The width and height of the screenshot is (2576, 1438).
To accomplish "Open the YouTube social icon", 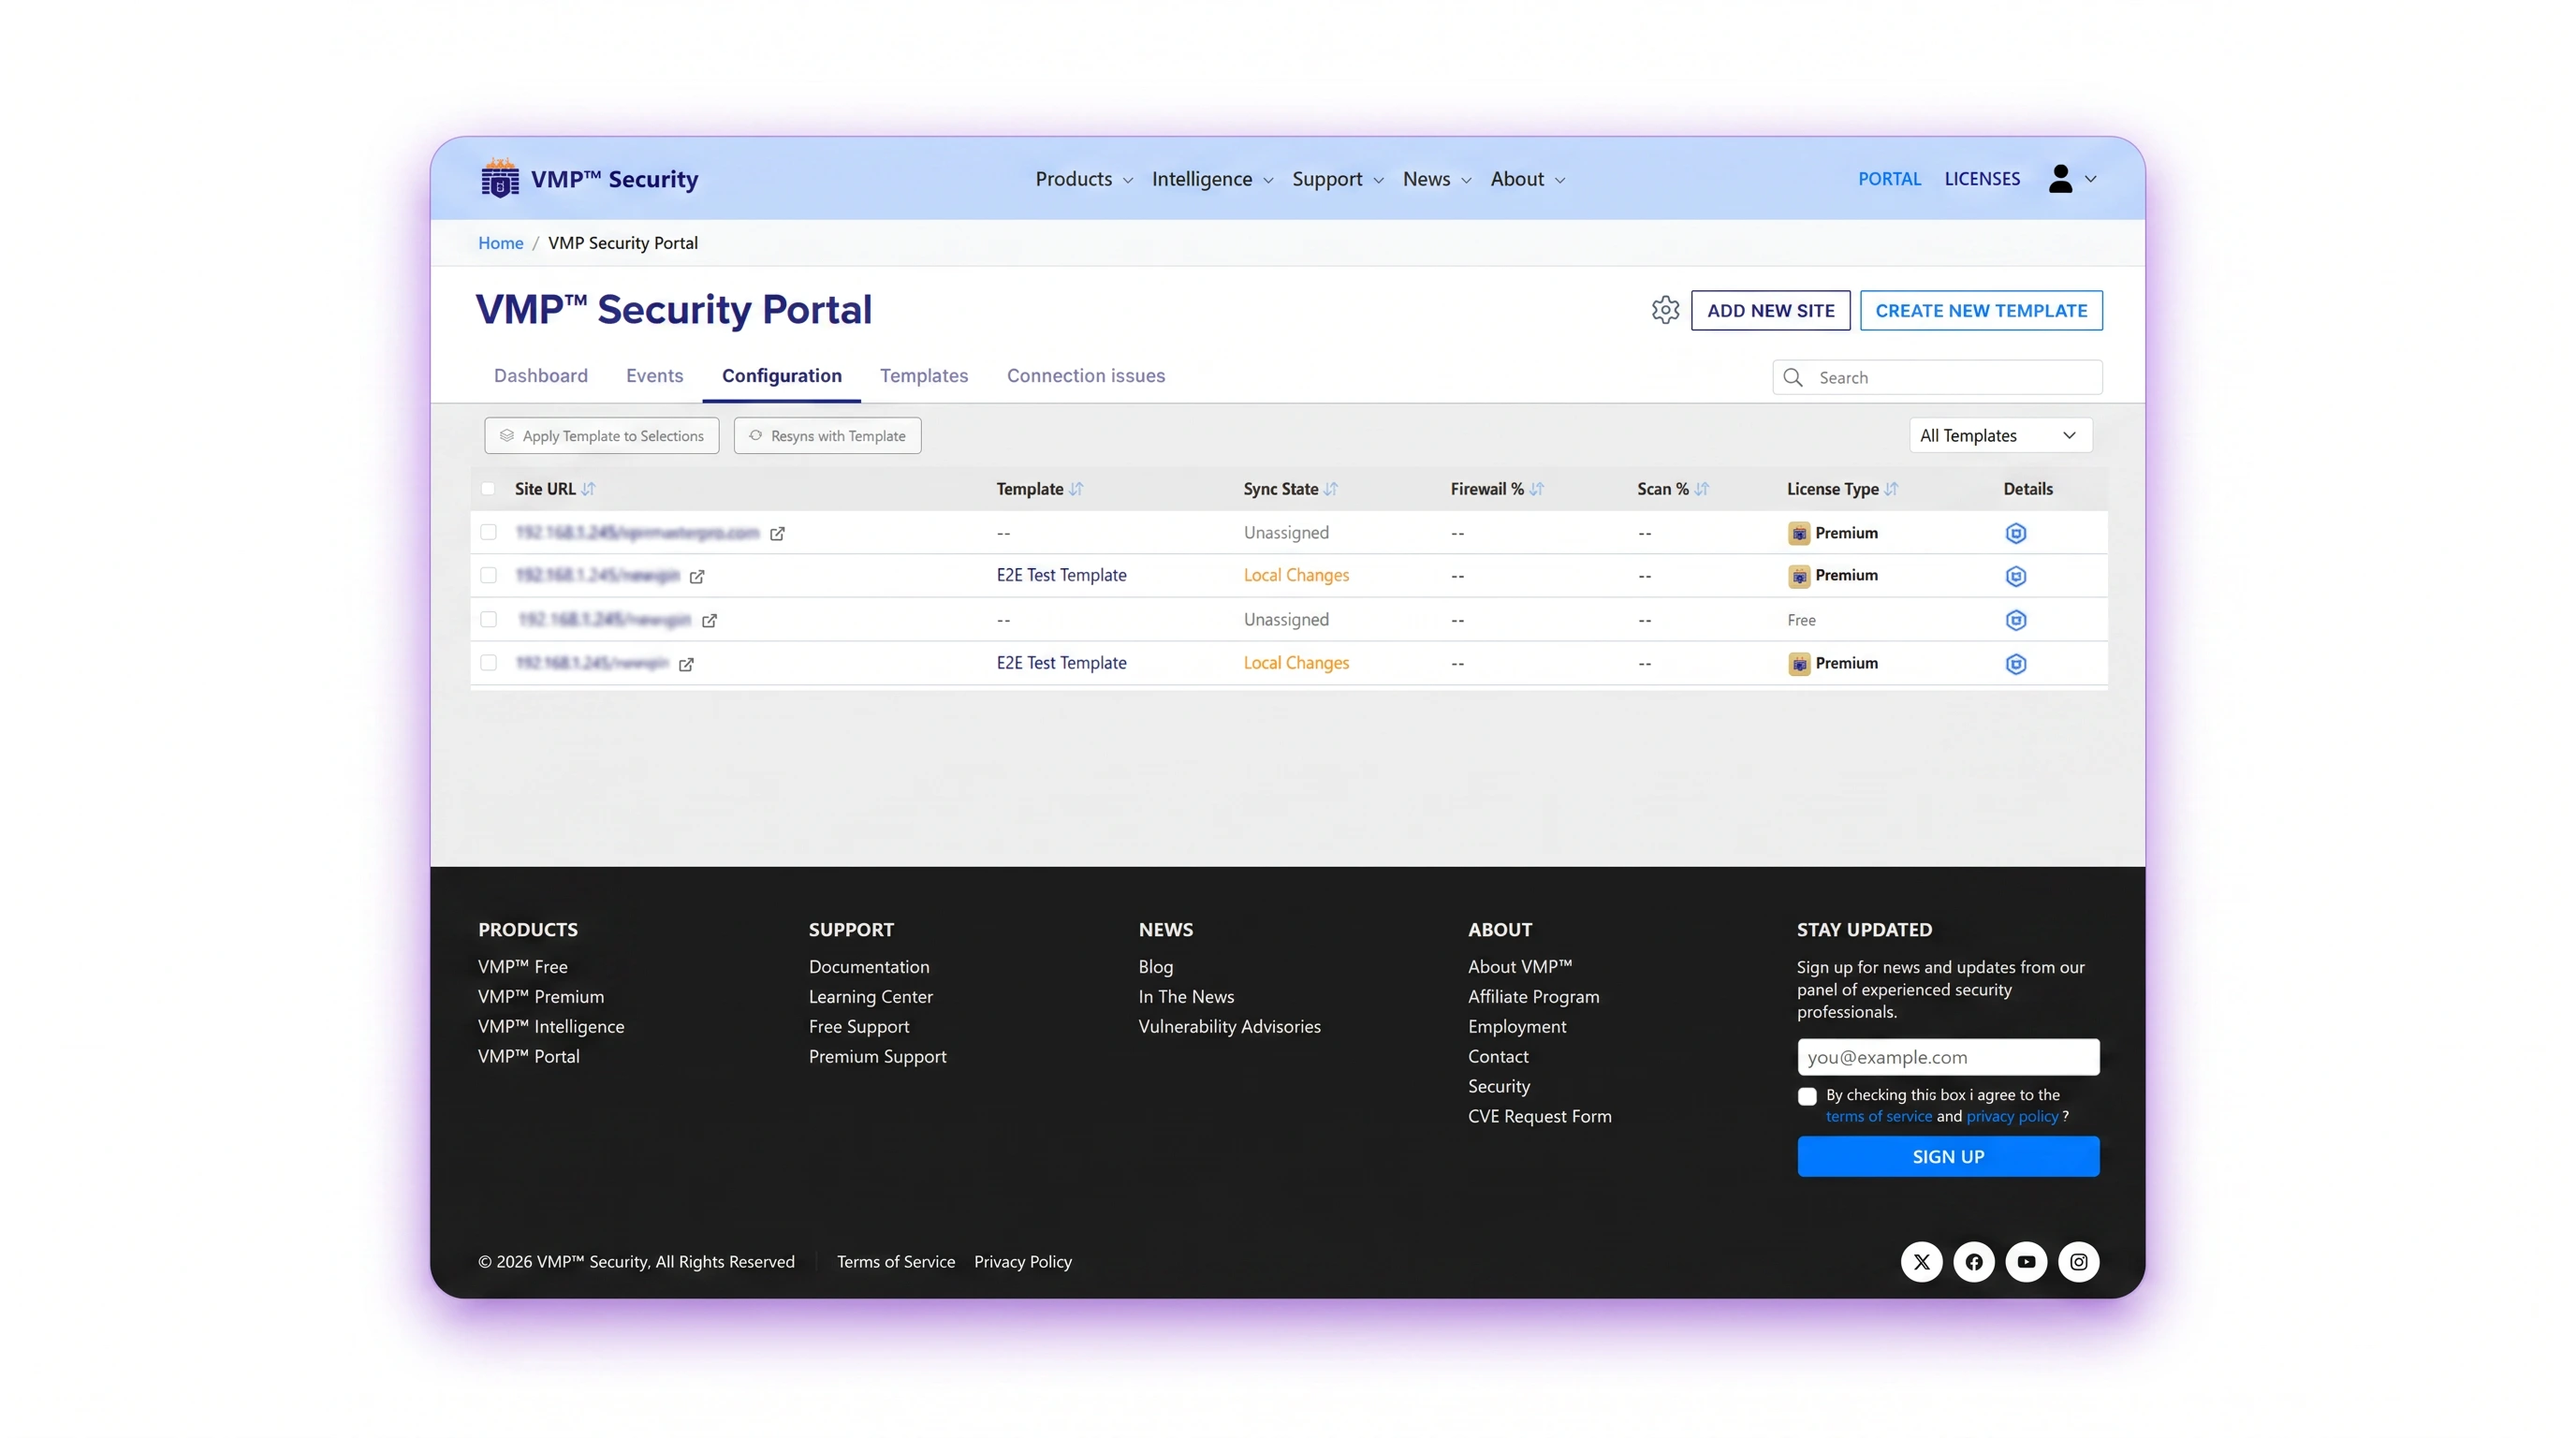I will (x=2026, y=1262).
